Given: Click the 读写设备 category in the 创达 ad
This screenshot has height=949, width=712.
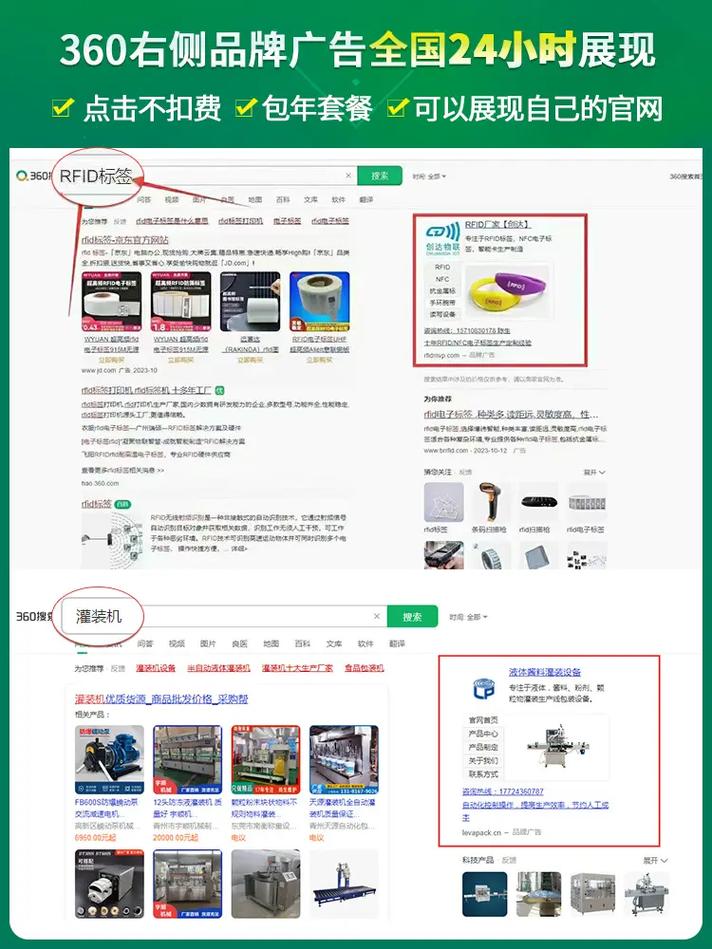Looking at the screenshot, I should pyautogui.click(x=443, y=315).
